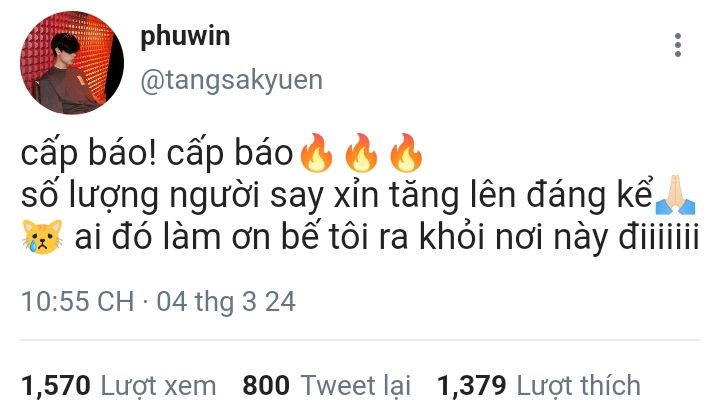Viewport: 720px width, 418px height.
Task: Open the phuwin display name profile link
Action: click(x=185, y=36)
